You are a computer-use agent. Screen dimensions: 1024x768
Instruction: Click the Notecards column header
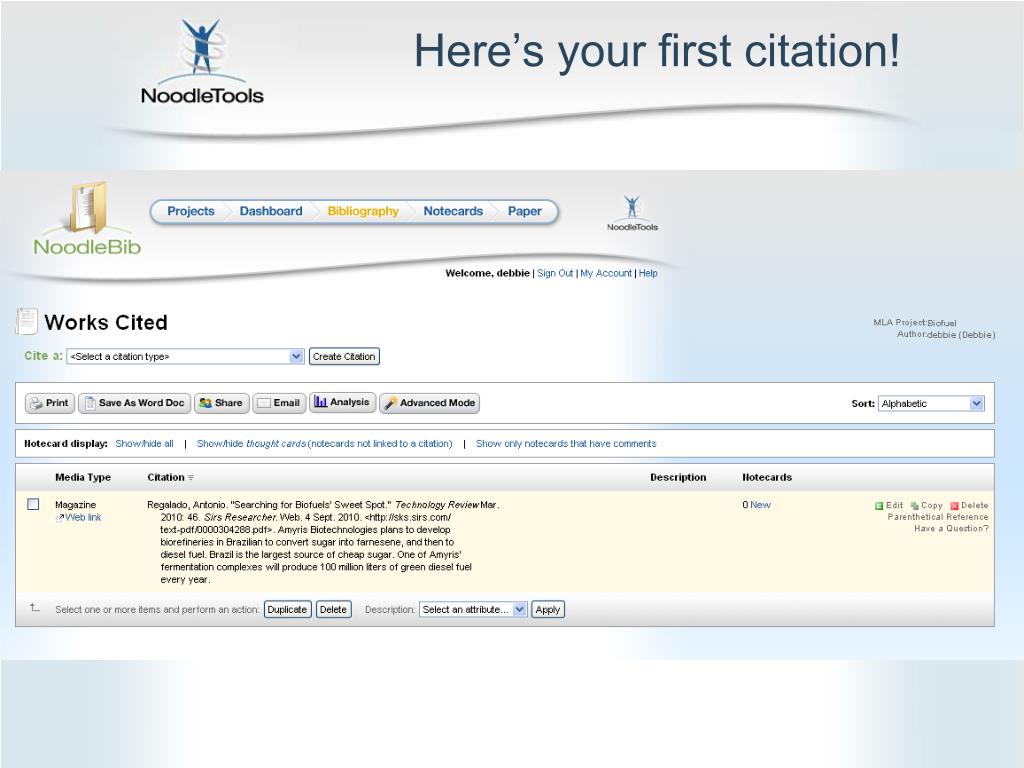pos(767,477)
